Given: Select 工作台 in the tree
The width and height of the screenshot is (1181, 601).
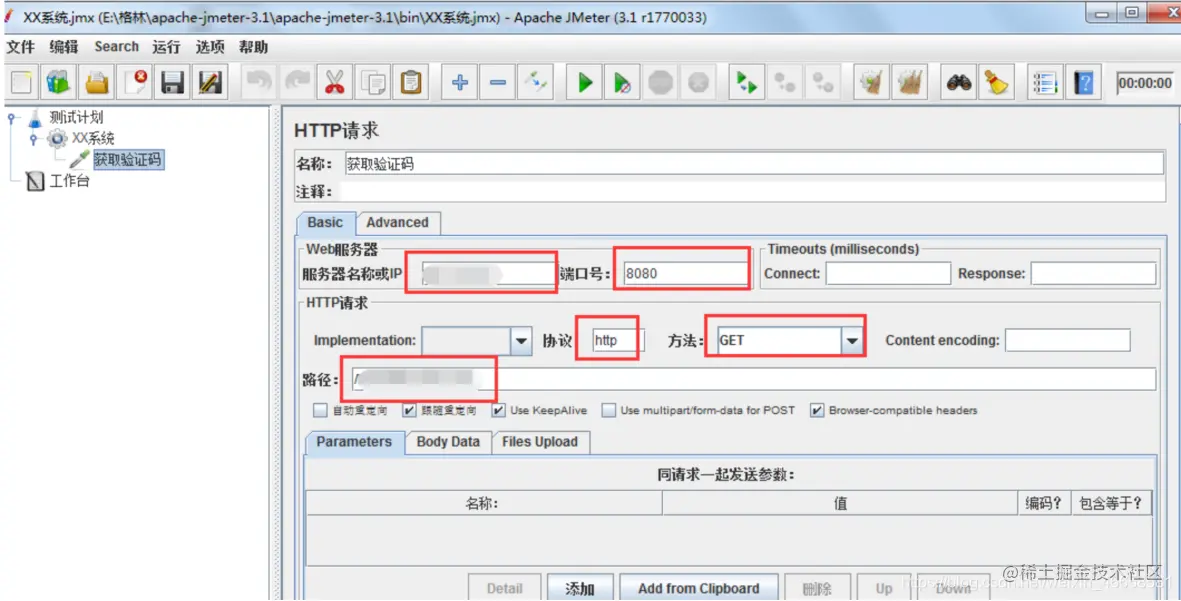Looking at the screenshot, I should pos(69,181).
